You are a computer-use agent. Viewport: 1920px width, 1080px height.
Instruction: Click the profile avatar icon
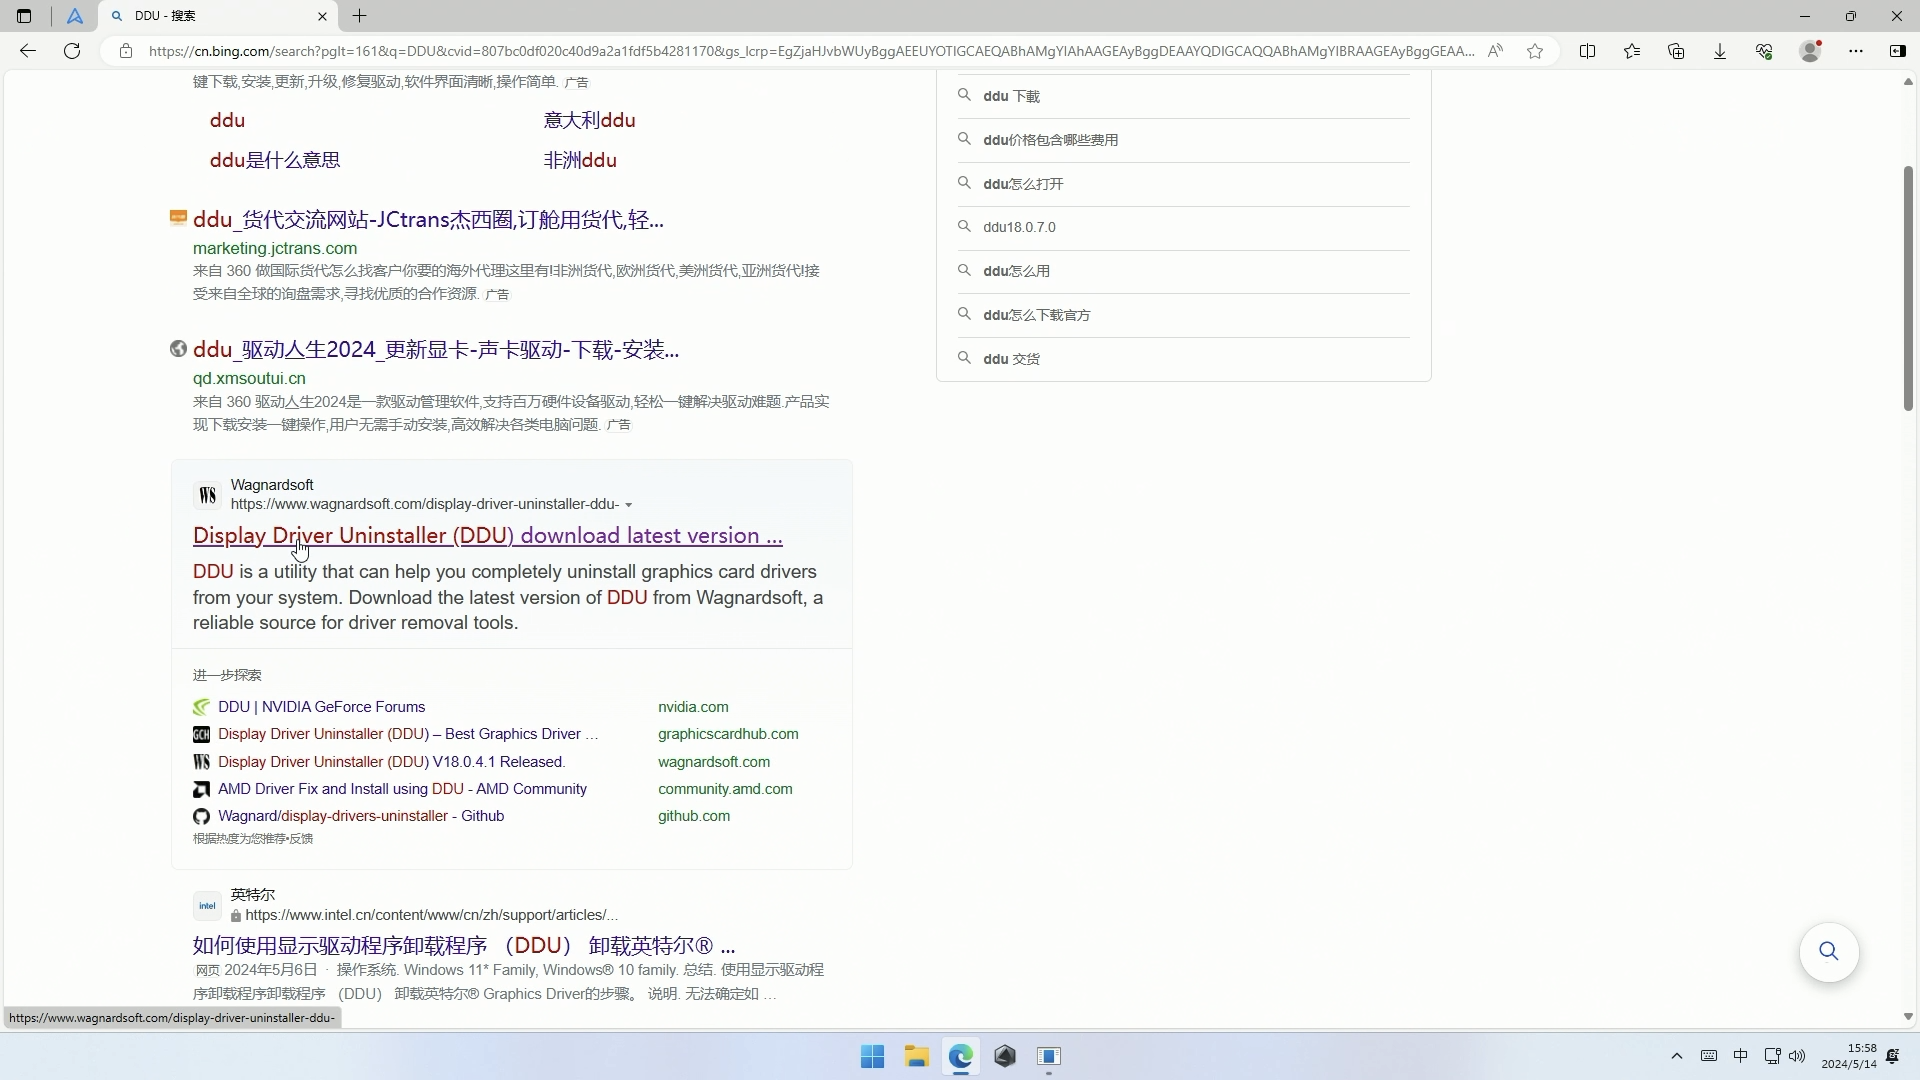1810,51
